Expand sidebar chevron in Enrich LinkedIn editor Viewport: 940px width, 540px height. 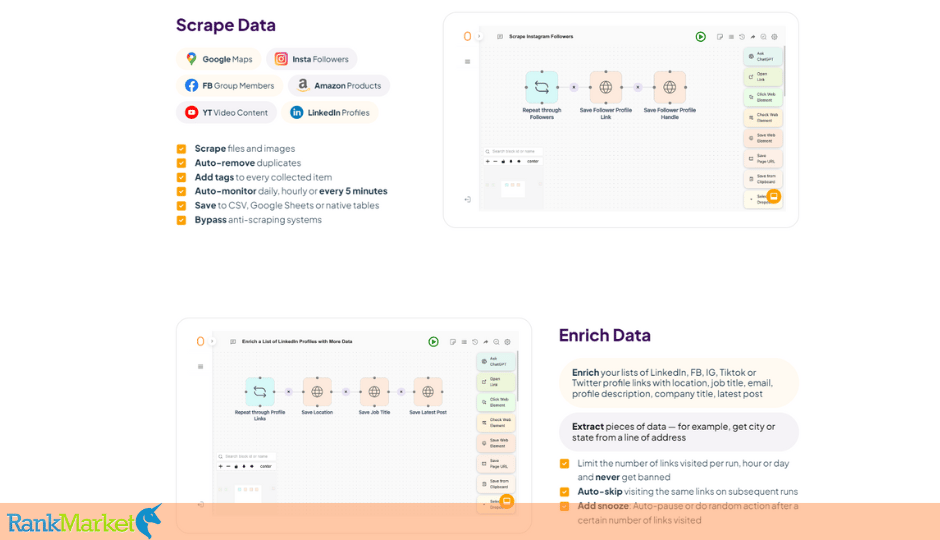(212, 342)
